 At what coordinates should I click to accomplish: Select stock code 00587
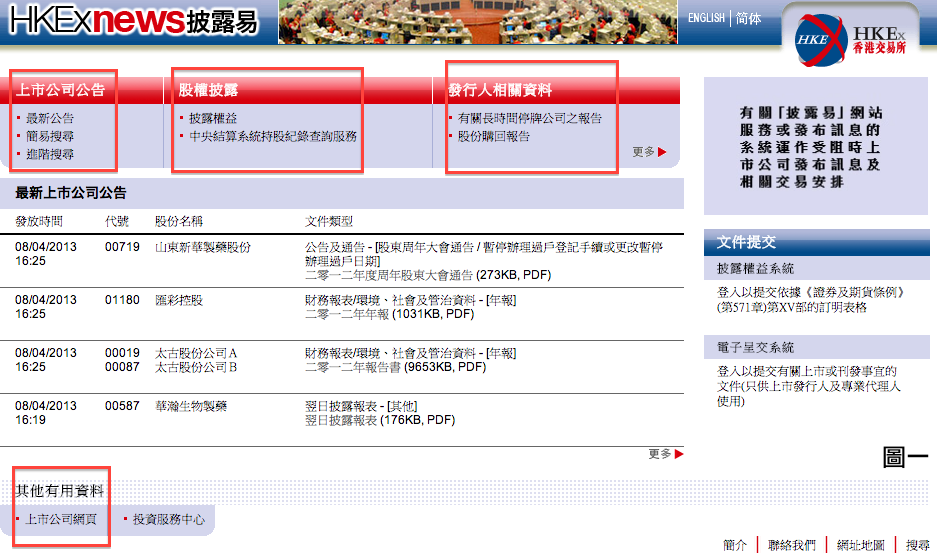tap(122, 406)
